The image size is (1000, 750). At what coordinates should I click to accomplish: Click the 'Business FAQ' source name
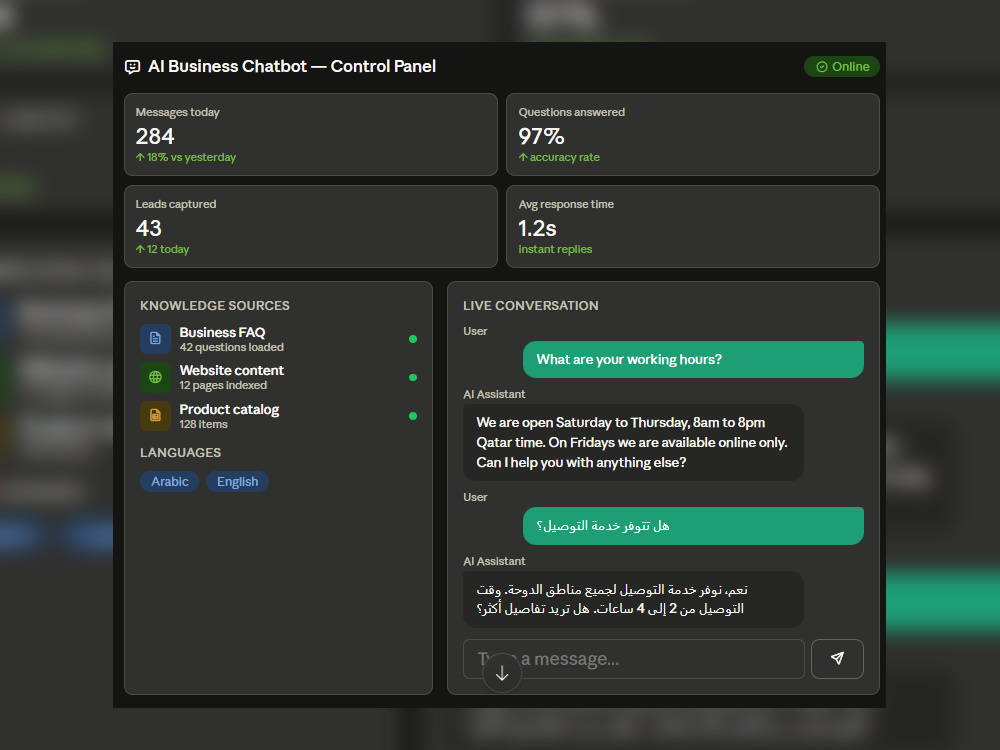[x=222, y=332]
